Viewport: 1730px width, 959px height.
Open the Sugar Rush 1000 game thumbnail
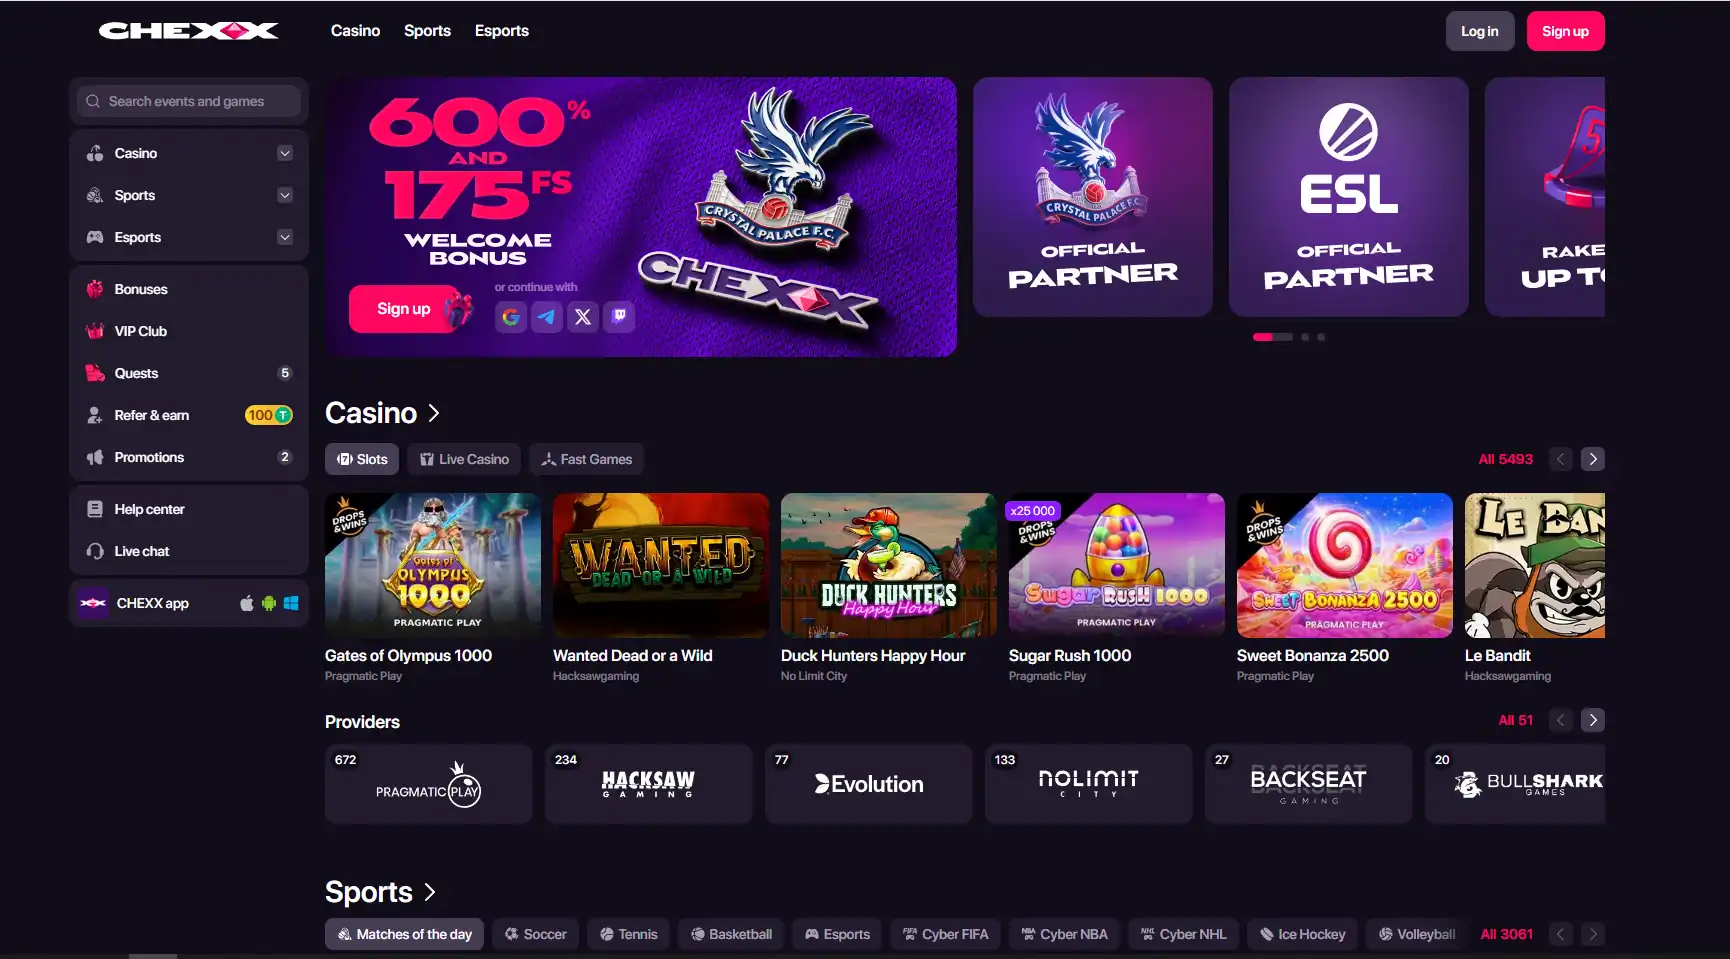click(x=1116, y=565)
